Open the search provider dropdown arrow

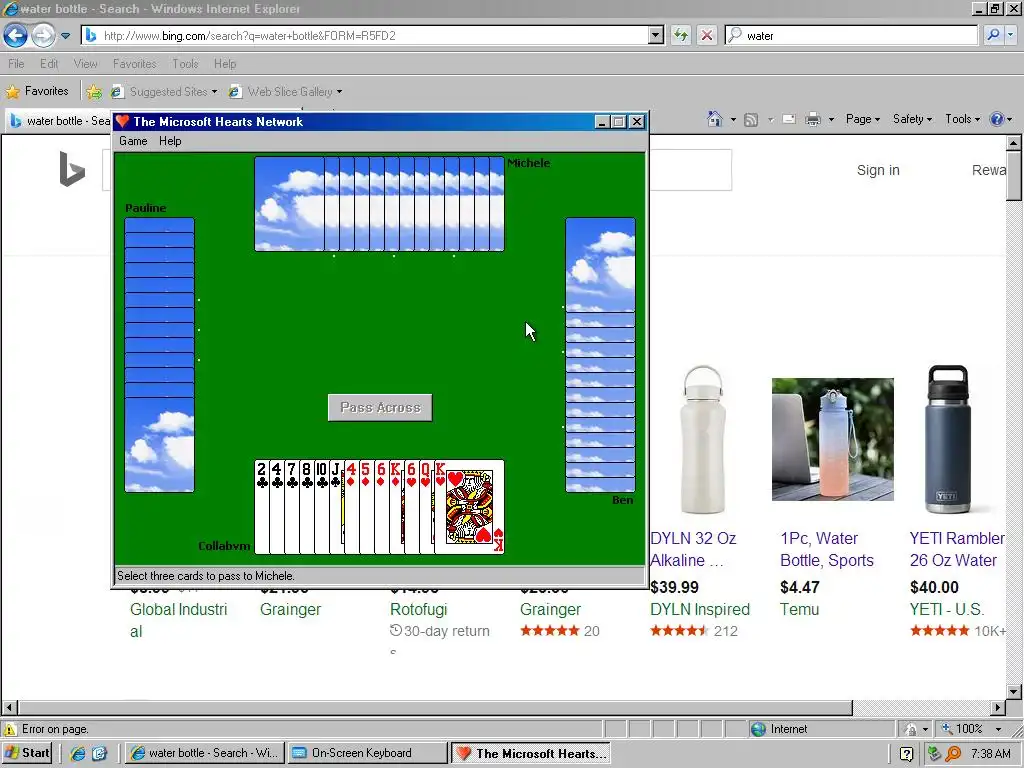(x=1010, y=35)
